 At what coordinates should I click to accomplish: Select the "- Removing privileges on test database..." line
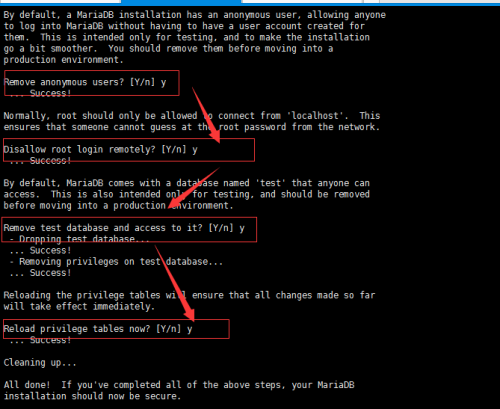point(116,262)
